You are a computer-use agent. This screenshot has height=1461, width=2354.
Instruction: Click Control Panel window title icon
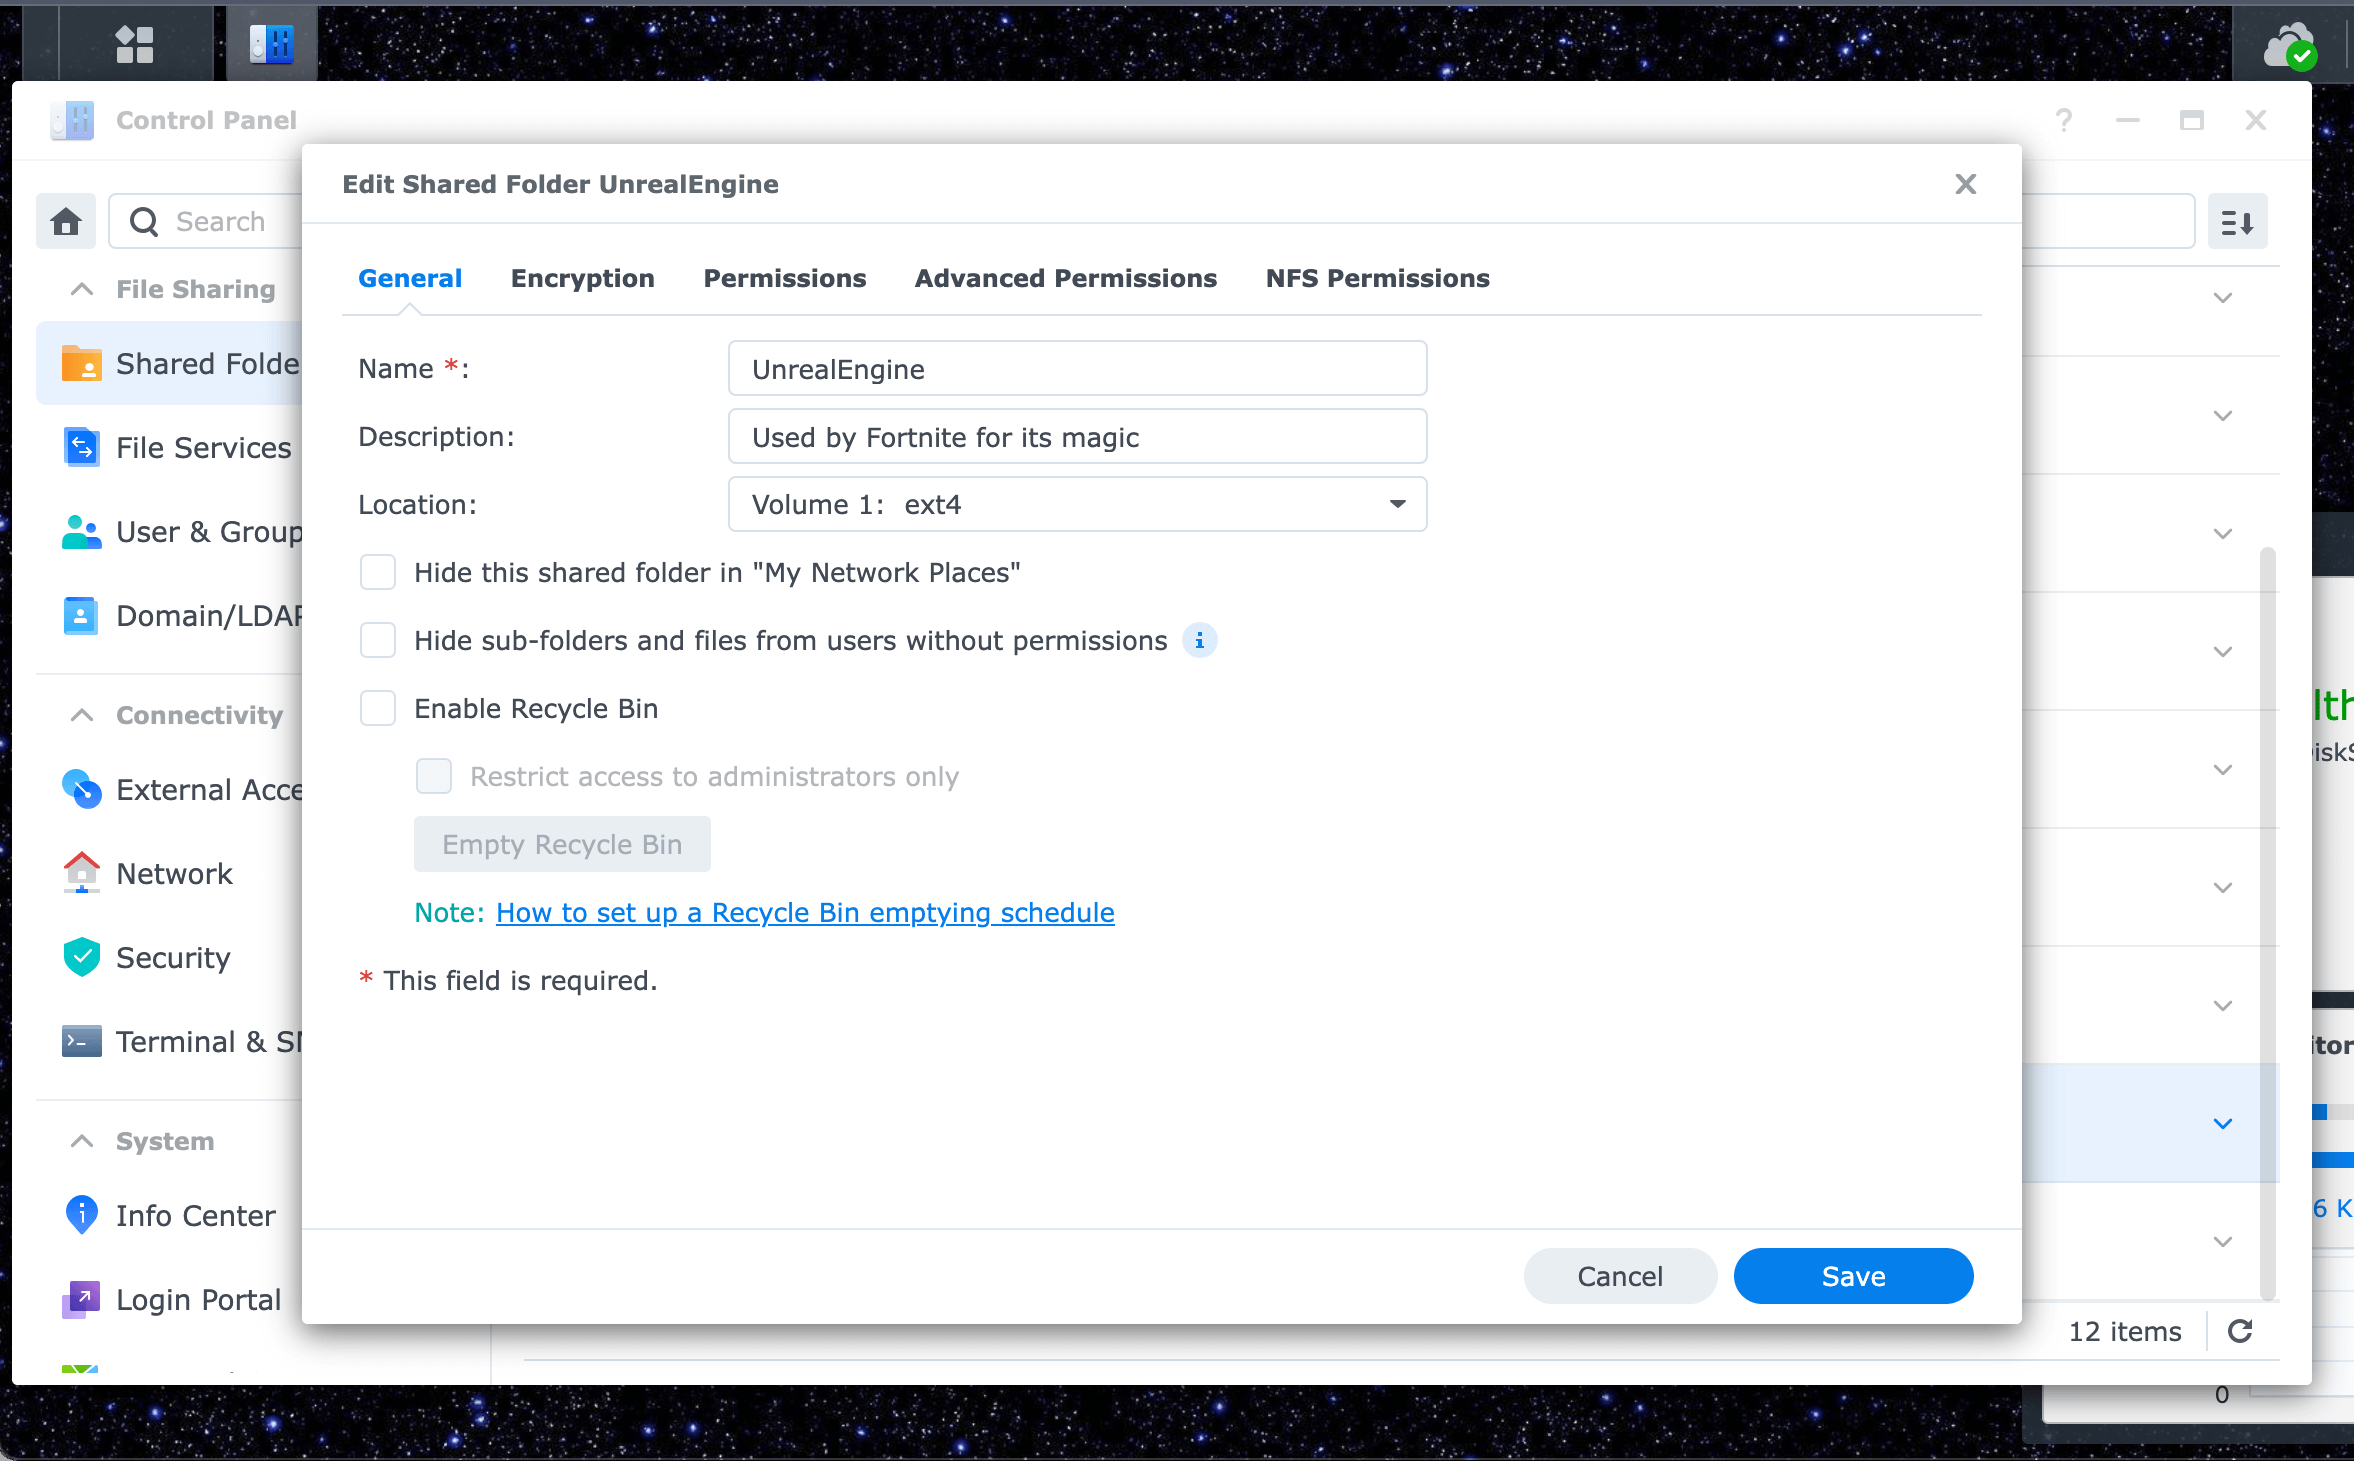click(72, 120)
